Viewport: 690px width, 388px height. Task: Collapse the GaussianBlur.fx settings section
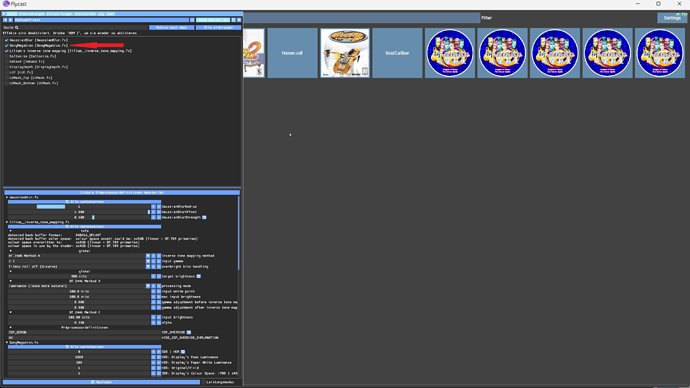[7, 198]
